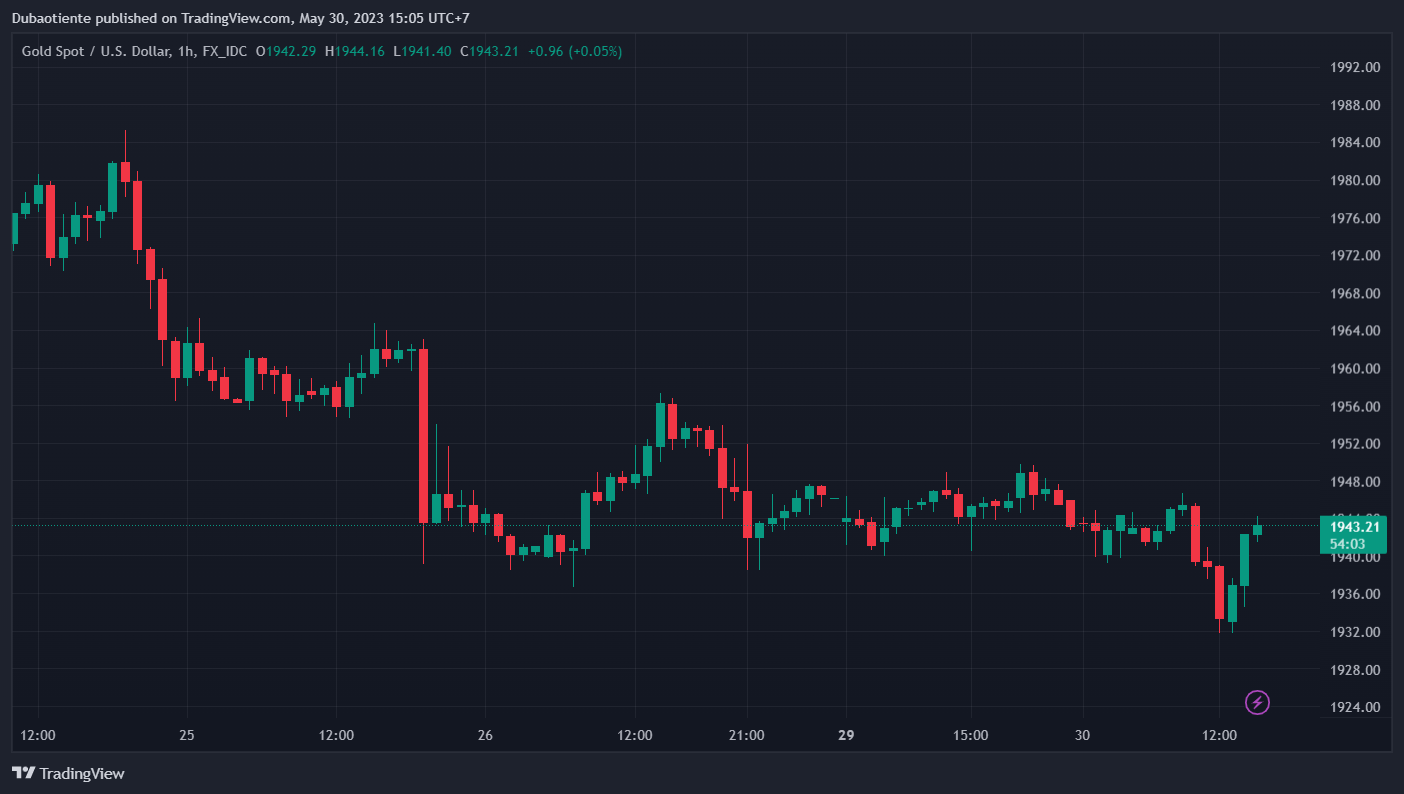Select the Gold Spot / U.S. Dollar title
The image size is (1404, 794).
98,51
